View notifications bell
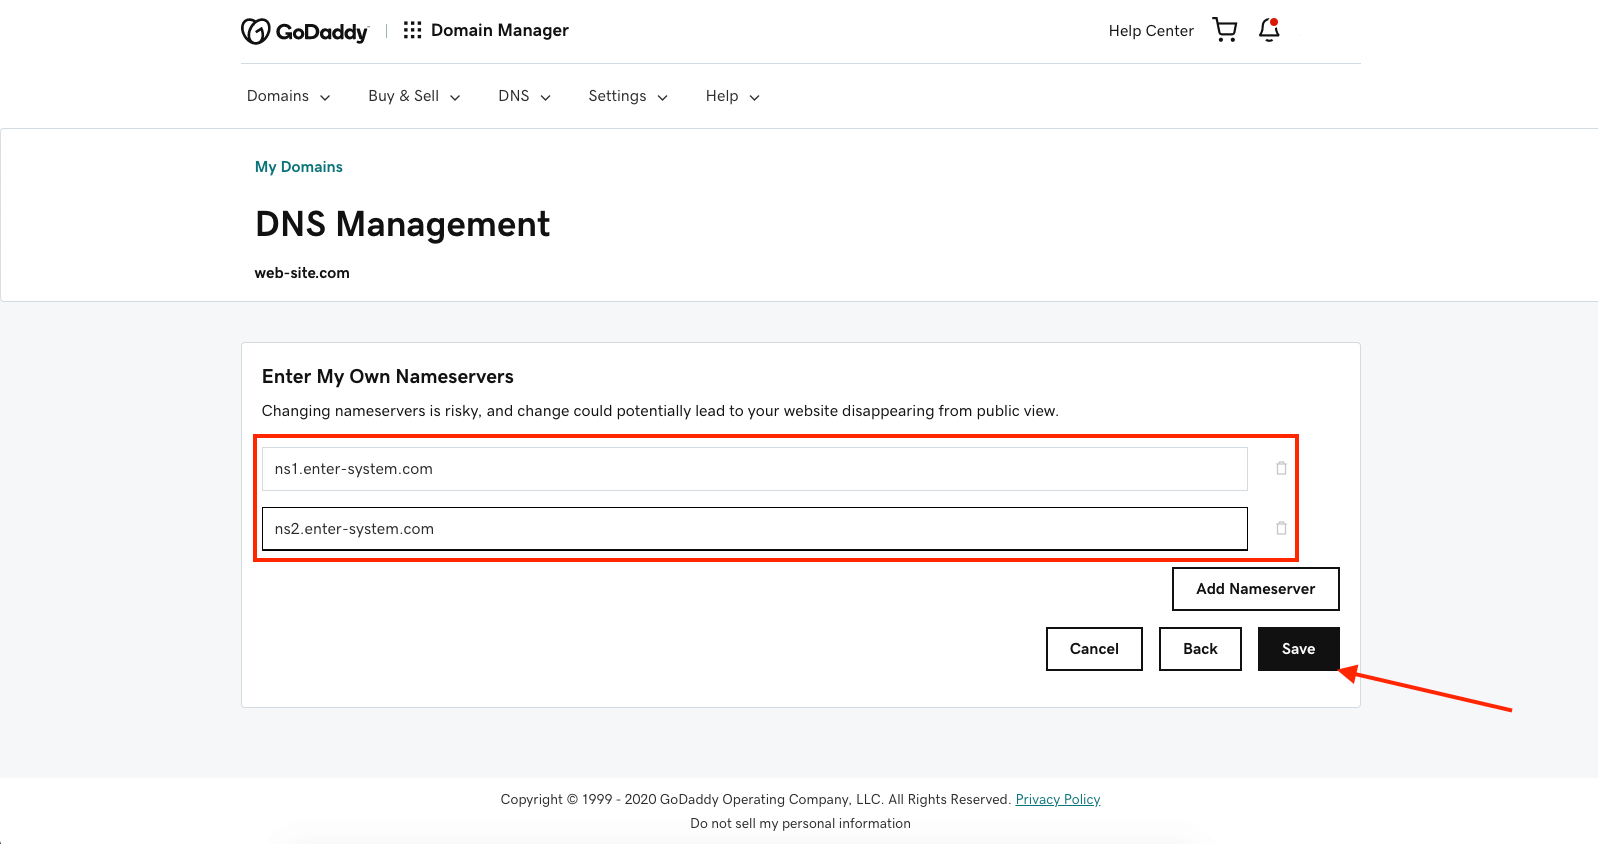 pyautogui.click(x=1269, y=30)
